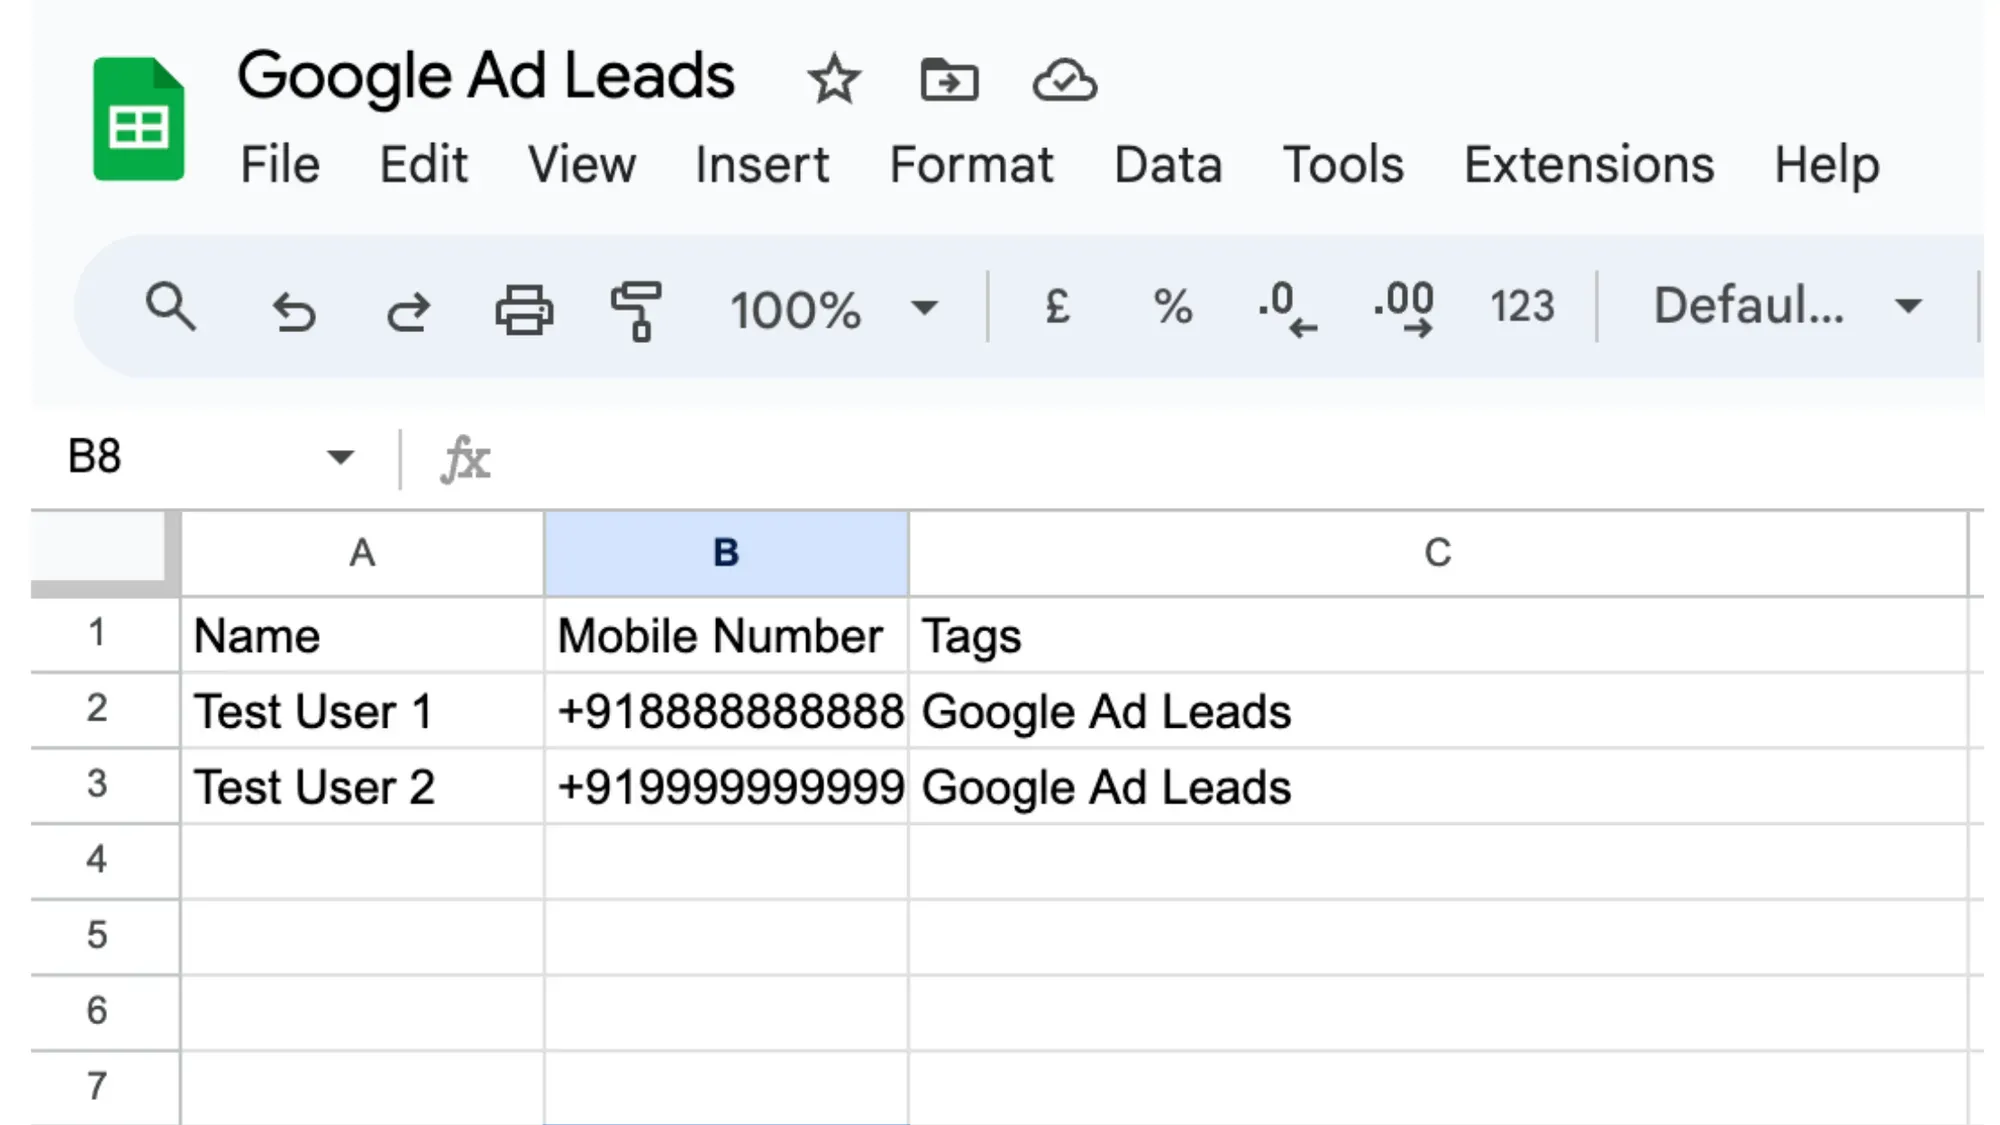This screenshot has height=1125, width=2000.
Task: Click the Google Ad Leads title
Action: click(x=487, y=74)
